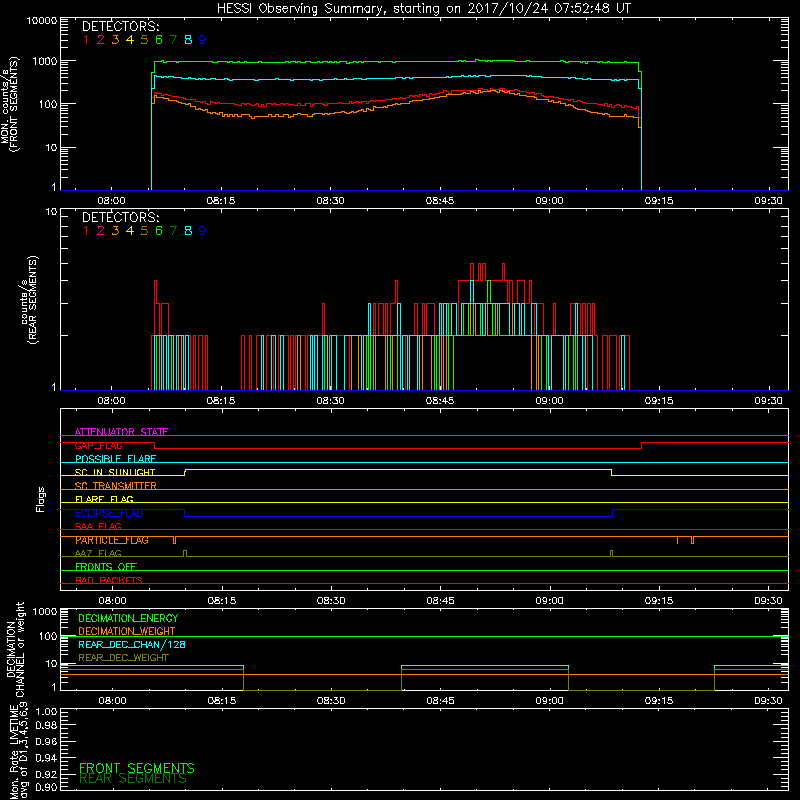Click the SC_TRANSMITTER flag label
Screen dimensions: 800x800
click(115, 486)
